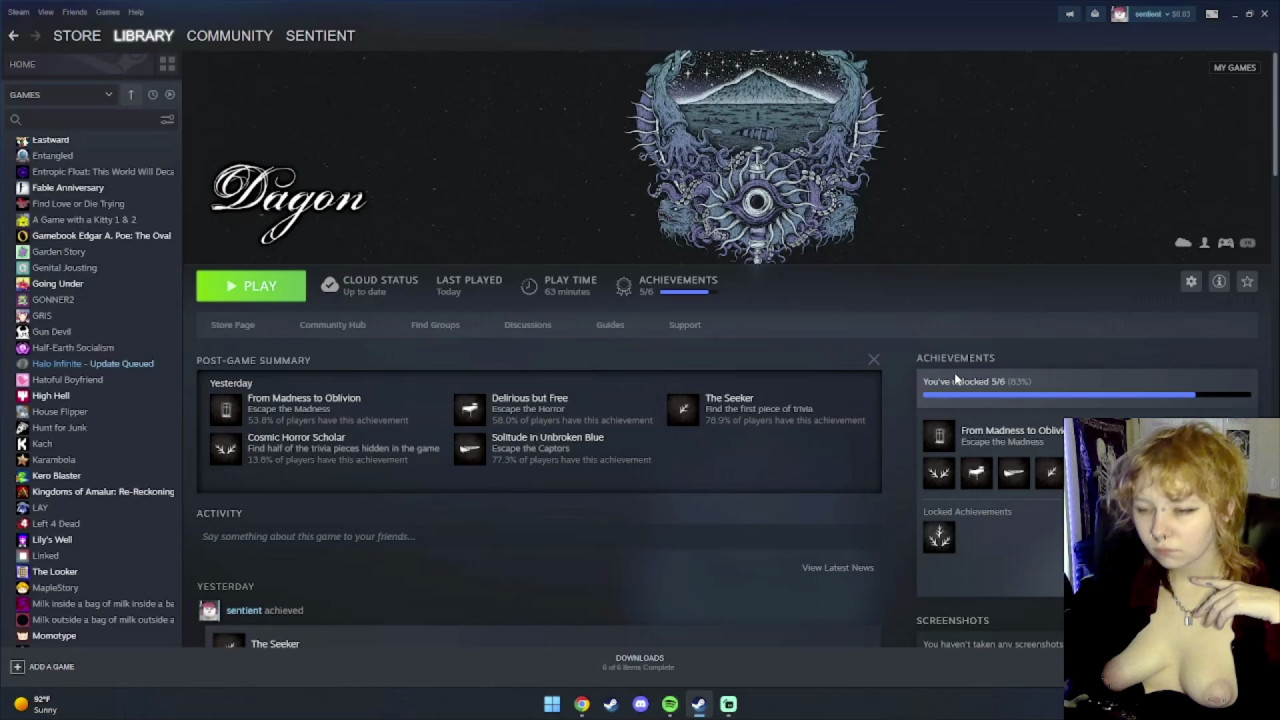Toggle Dagon as favorite with star
The width and height of the screenshot is (1280, 720).
tap(1247, 282)
